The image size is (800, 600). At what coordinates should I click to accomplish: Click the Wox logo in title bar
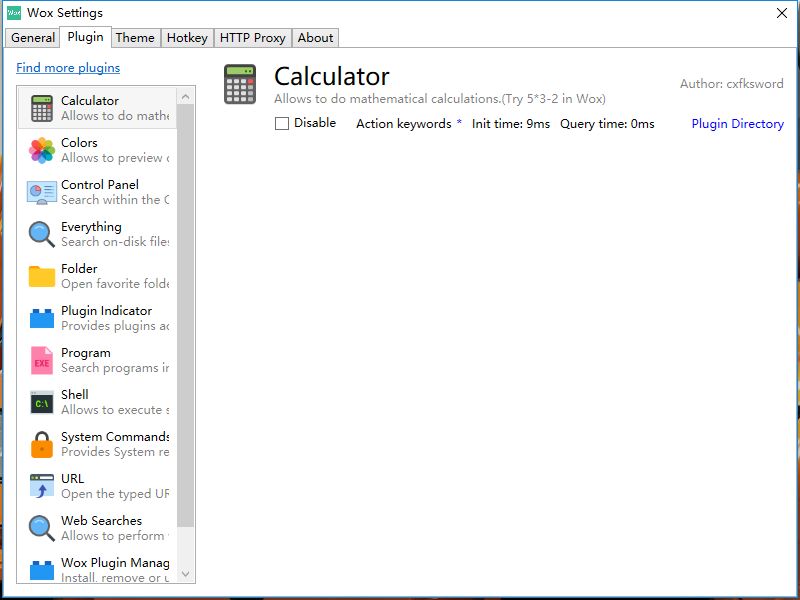tap(14, 13)
